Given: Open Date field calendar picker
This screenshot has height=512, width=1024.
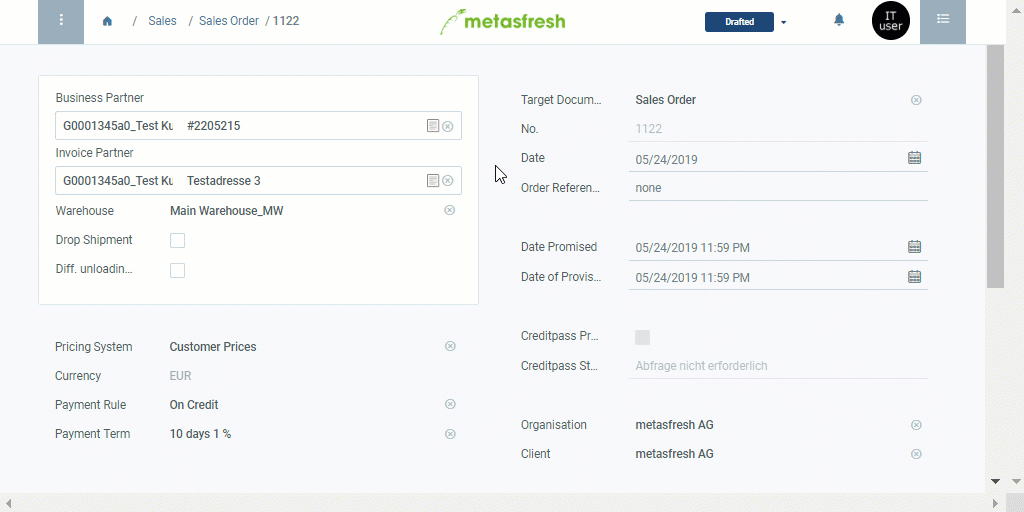Looking at the screenshot, I should [914, 158].
